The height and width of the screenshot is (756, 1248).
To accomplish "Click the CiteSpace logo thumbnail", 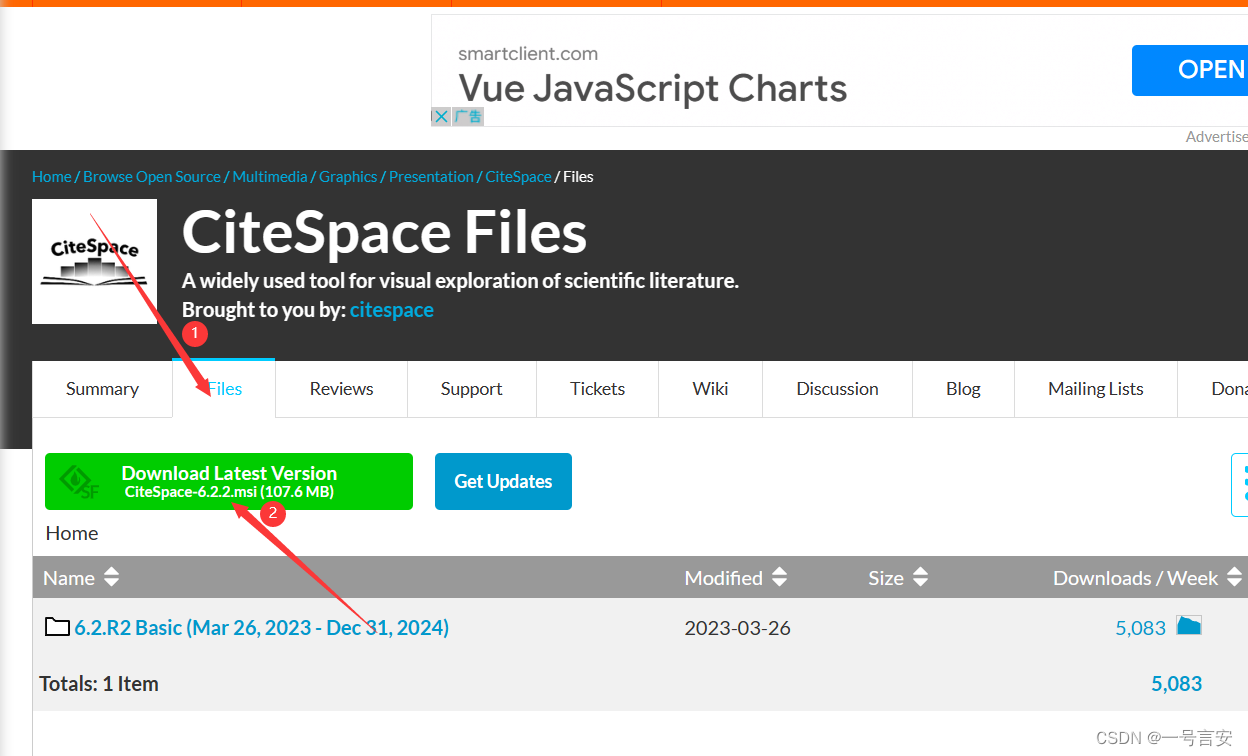I will tap(94, 261).
